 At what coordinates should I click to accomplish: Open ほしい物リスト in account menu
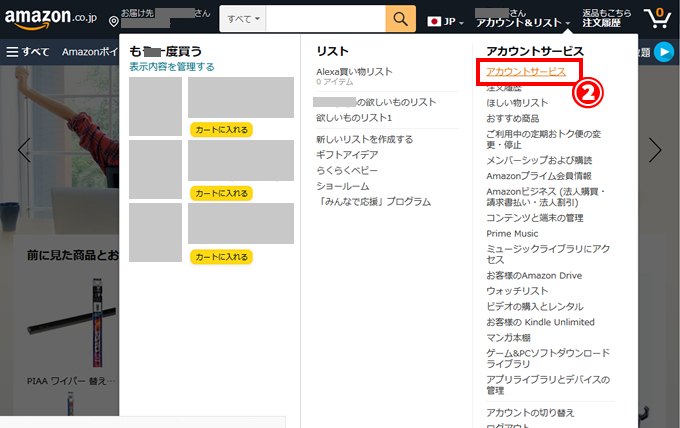517,103
